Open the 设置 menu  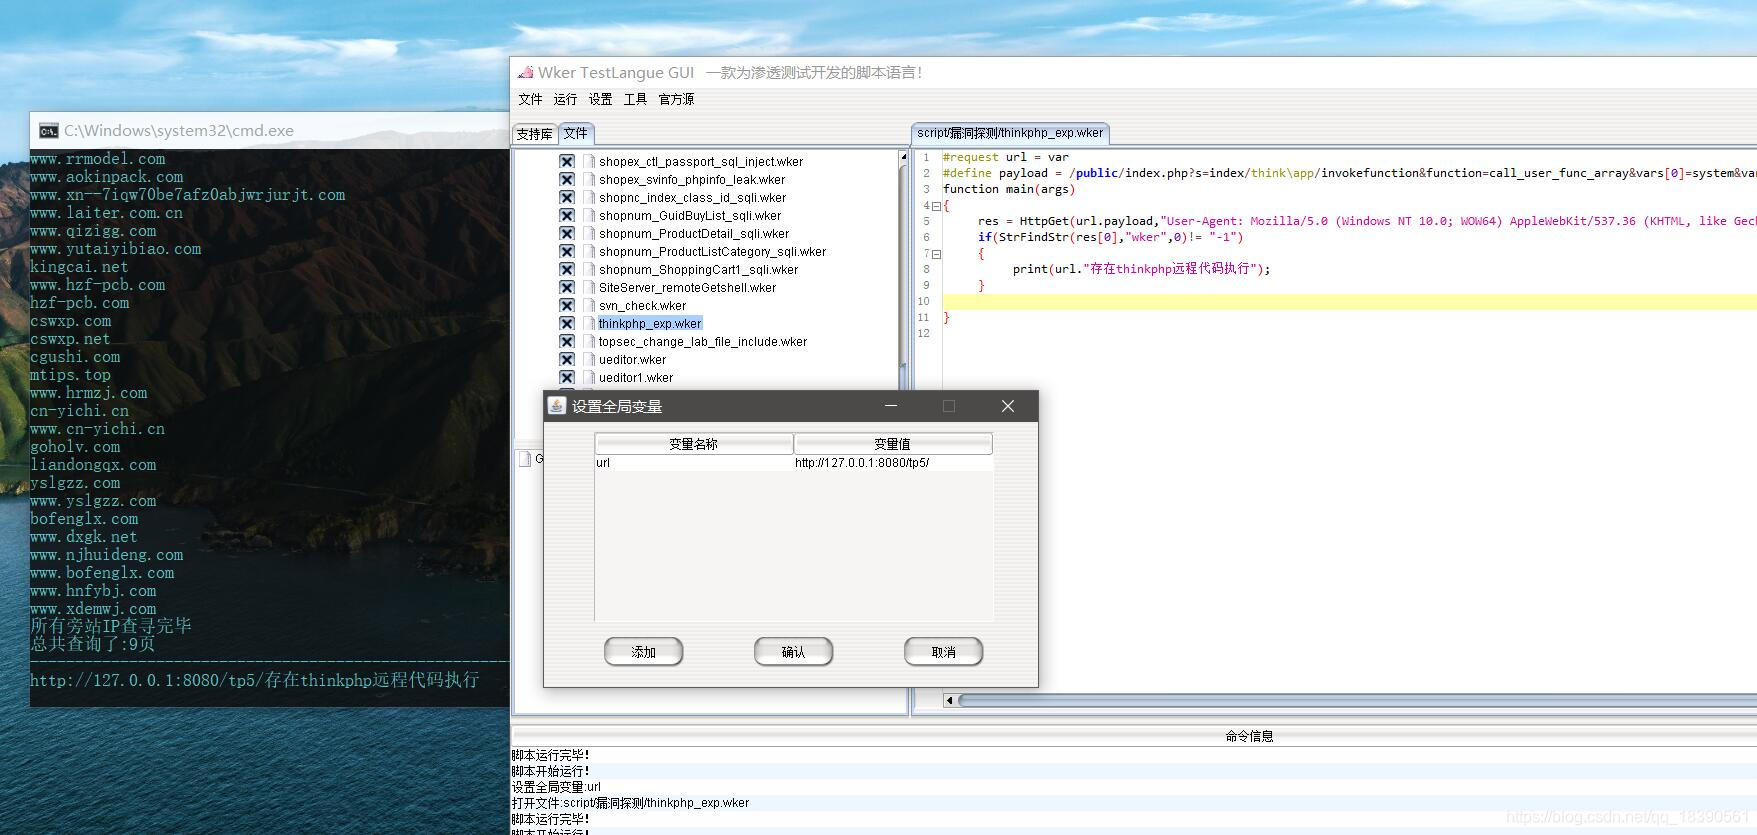[x=600, y=99]
